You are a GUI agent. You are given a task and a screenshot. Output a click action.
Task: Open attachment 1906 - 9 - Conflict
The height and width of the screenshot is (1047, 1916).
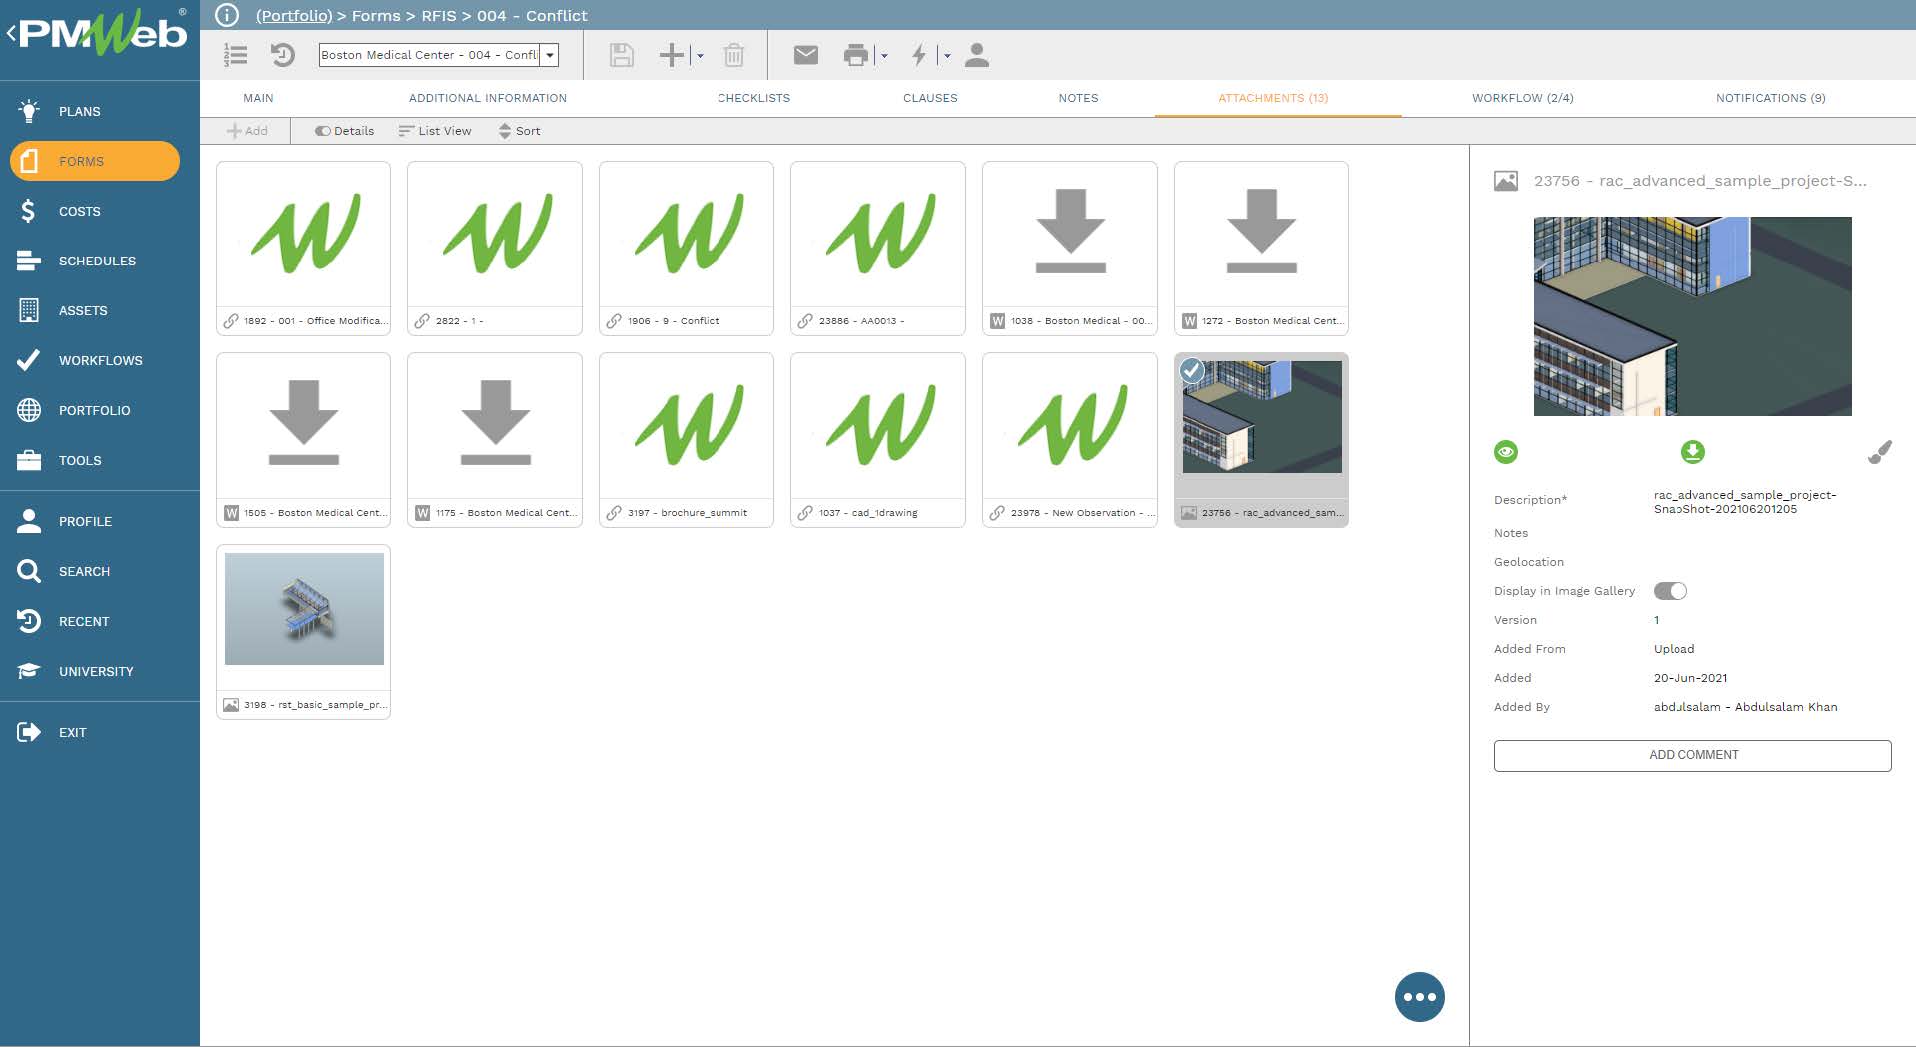pyautogui.click(x=686, y=248)
